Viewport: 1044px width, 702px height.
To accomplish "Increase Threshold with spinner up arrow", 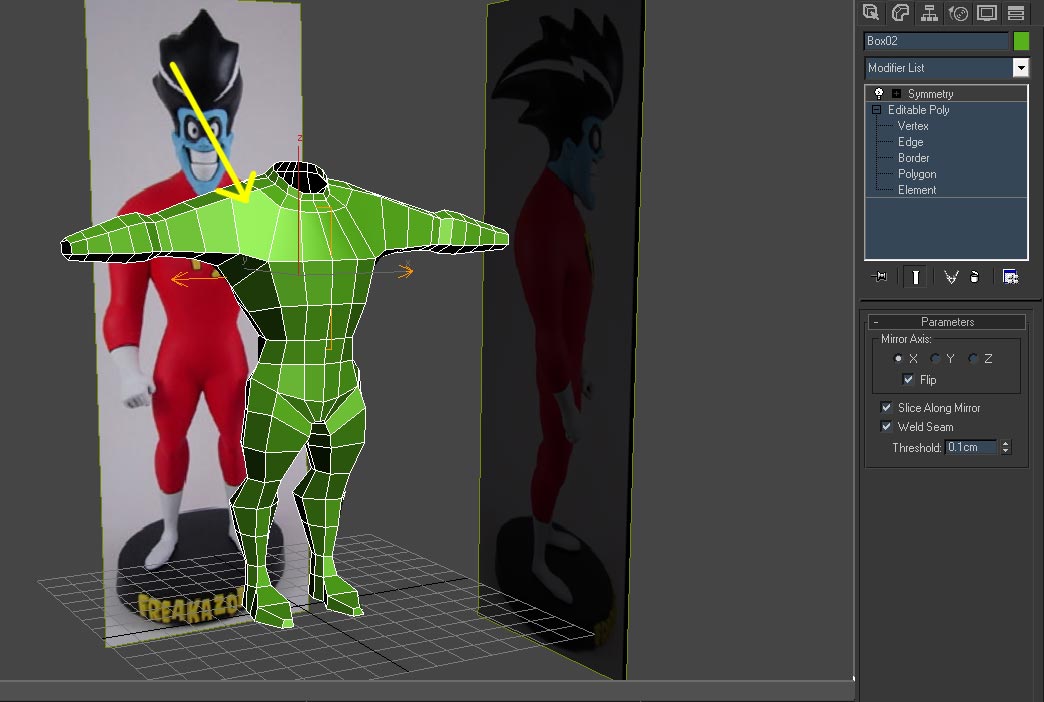I will coord(1006,444).
